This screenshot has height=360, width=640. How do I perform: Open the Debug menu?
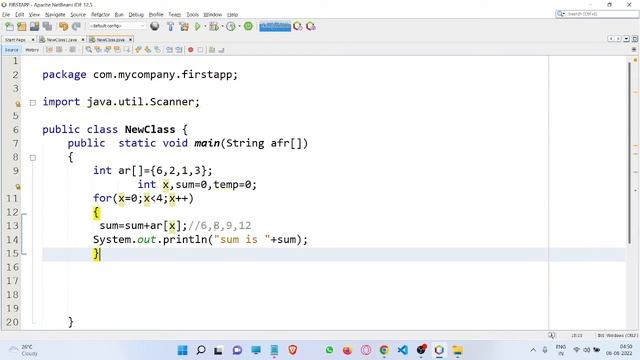tap(136, 14)
